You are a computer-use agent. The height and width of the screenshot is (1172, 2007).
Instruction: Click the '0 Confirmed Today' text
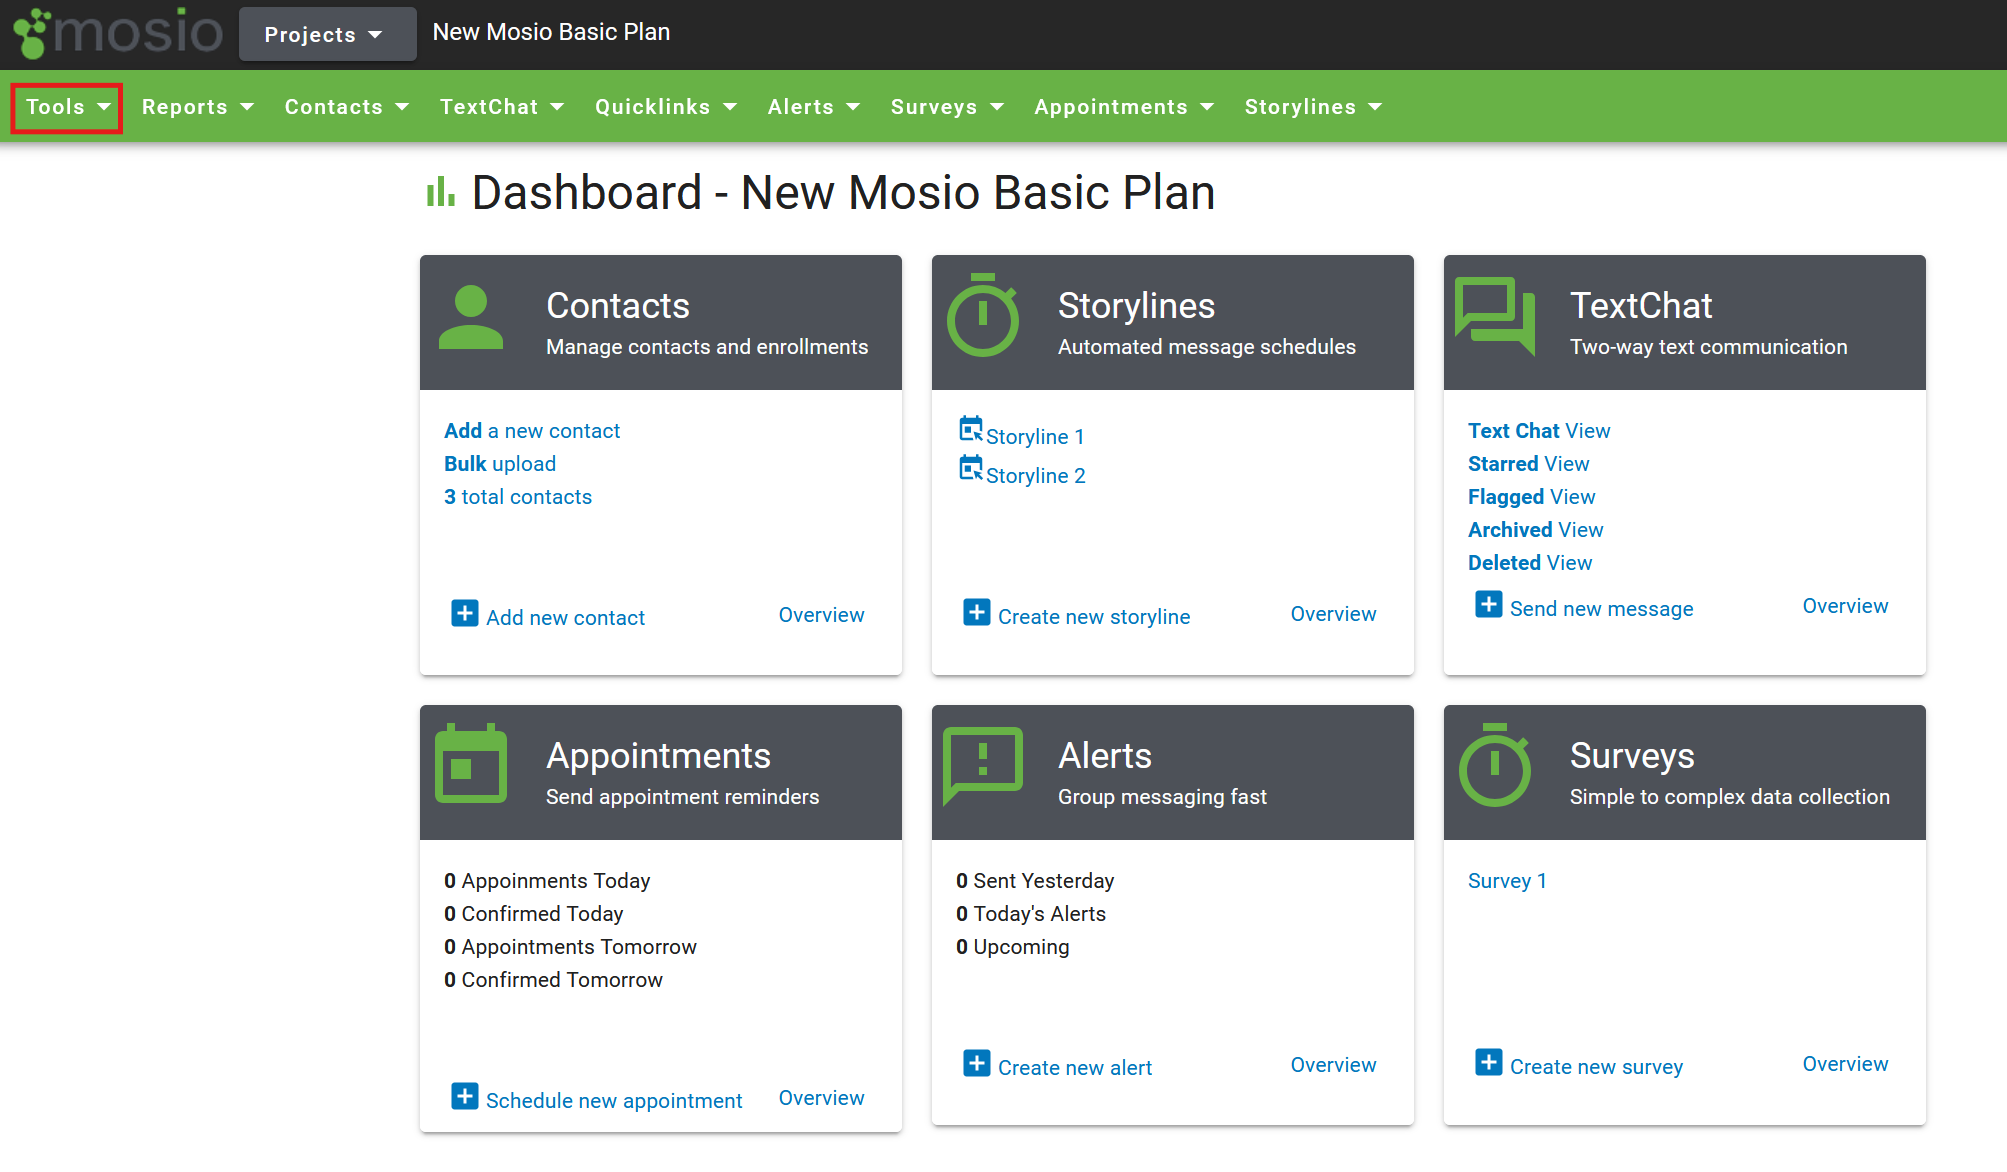tap(534, 914)
